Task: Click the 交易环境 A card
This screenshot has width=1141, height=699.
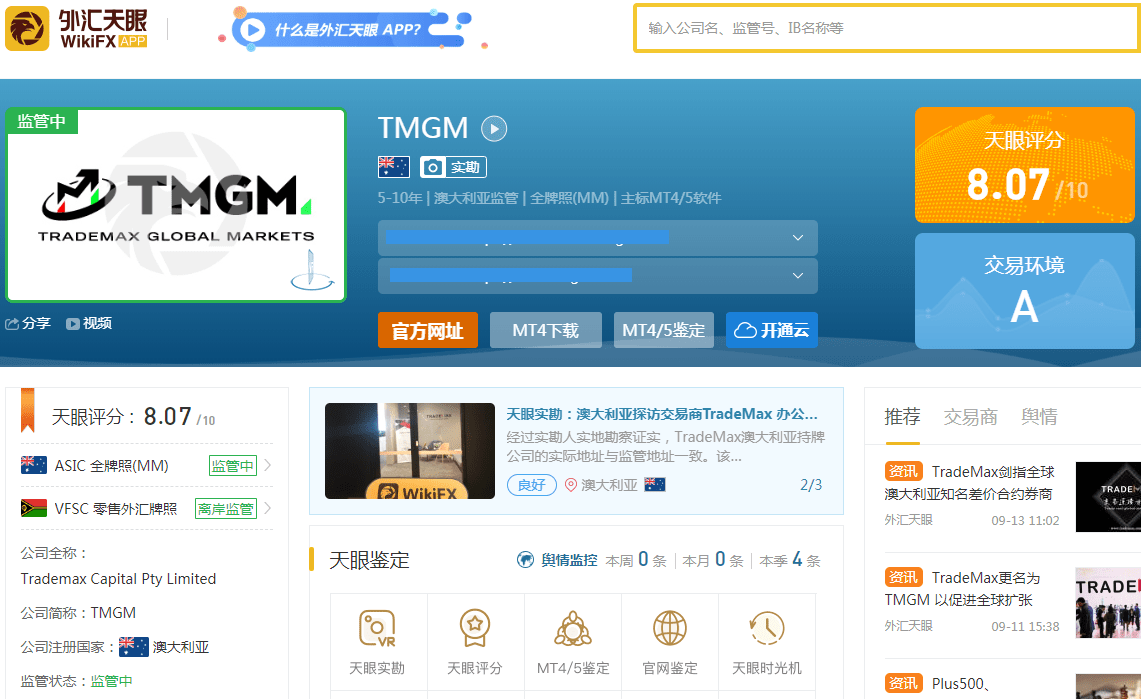Action: 1025,291
